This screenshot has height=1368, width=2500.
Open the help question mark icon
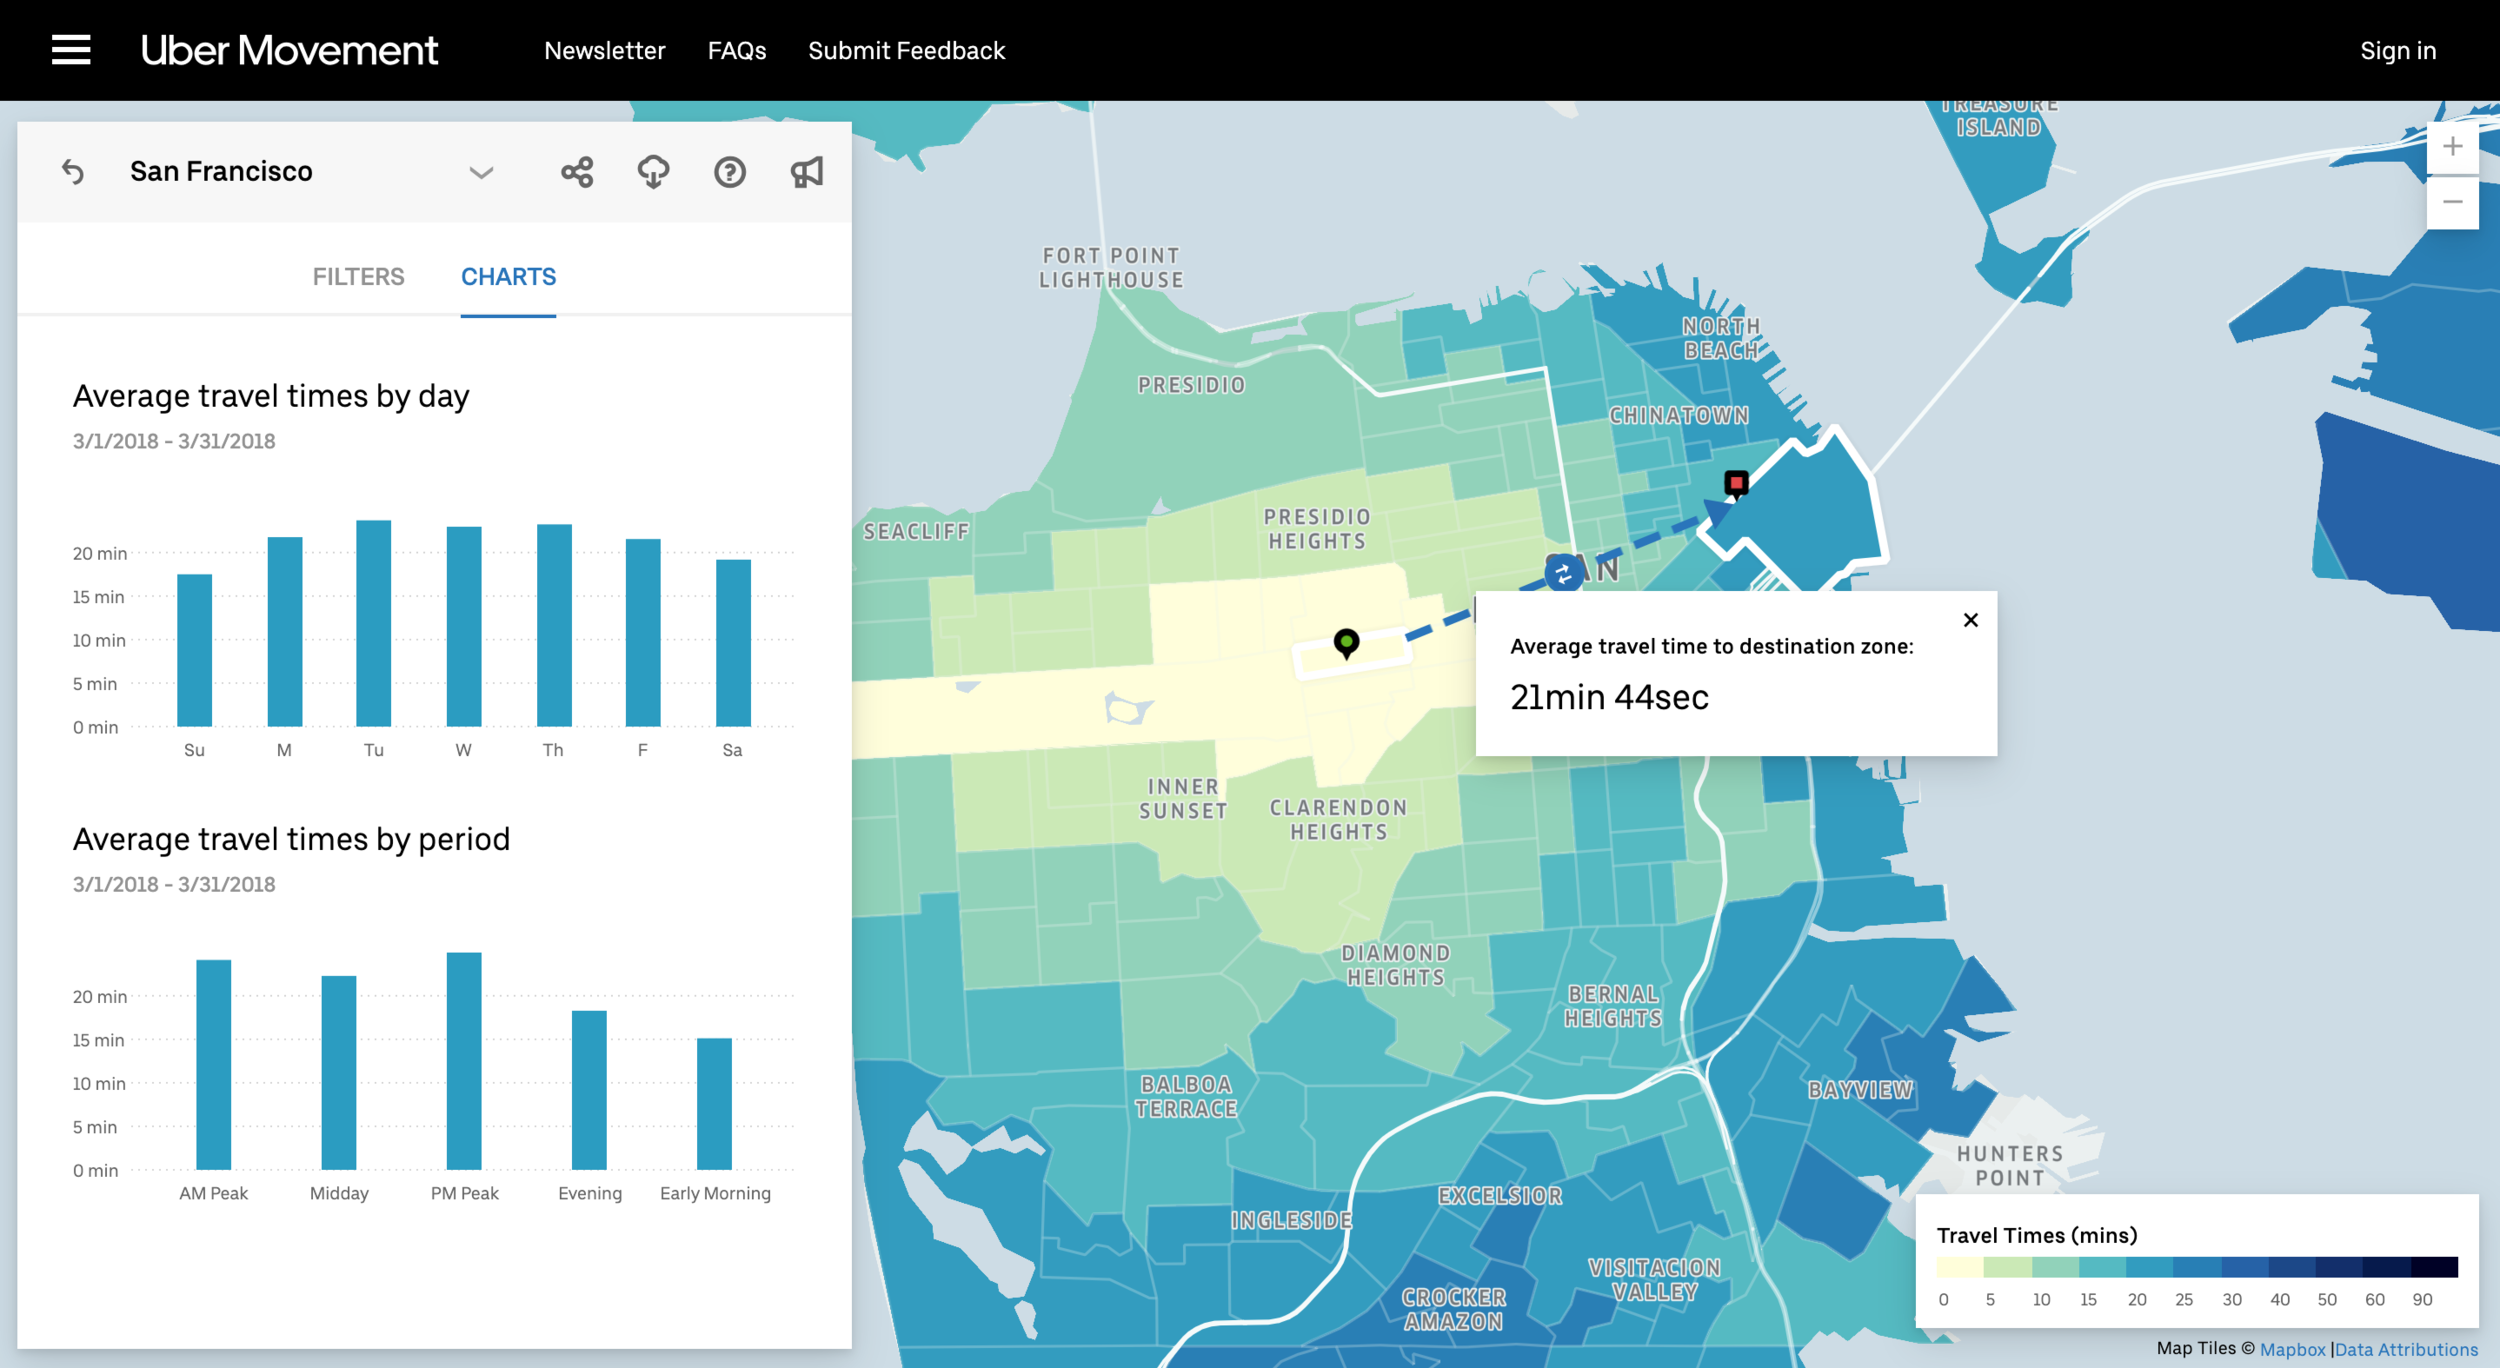tap(730, 172)
